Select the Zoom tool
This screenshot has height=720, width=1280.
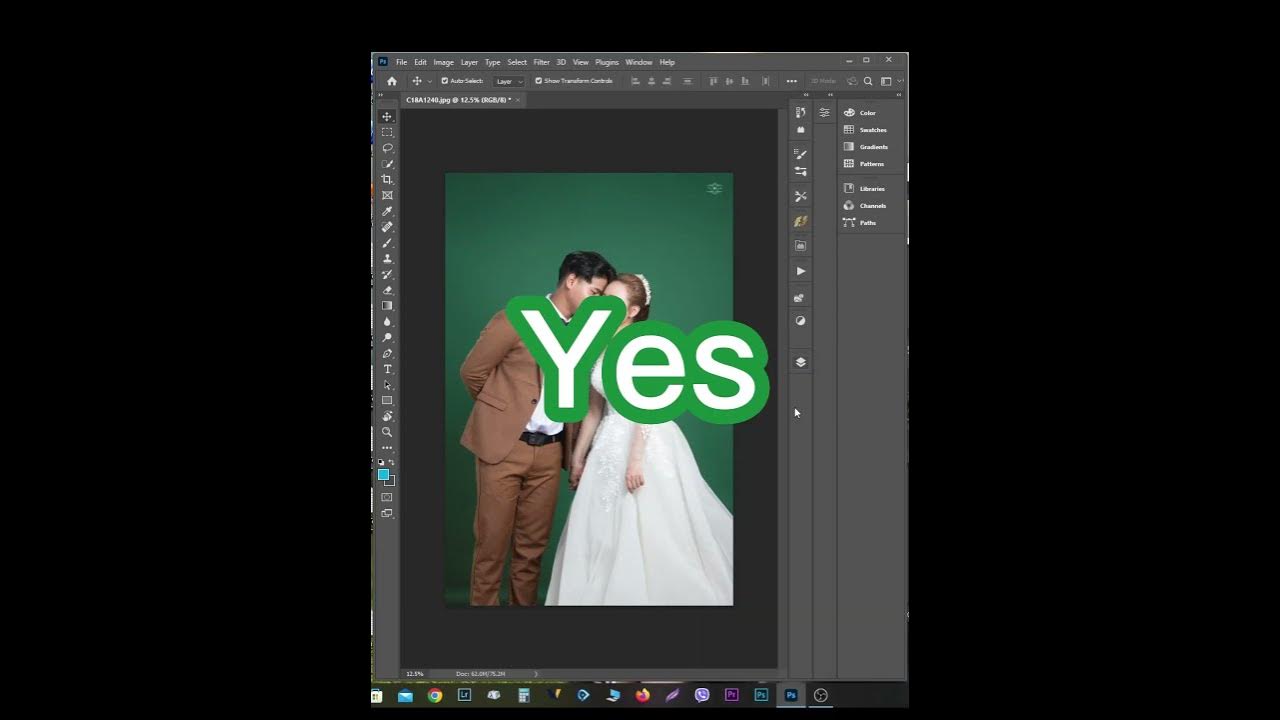pyautogui.click(x=387, y=432)
